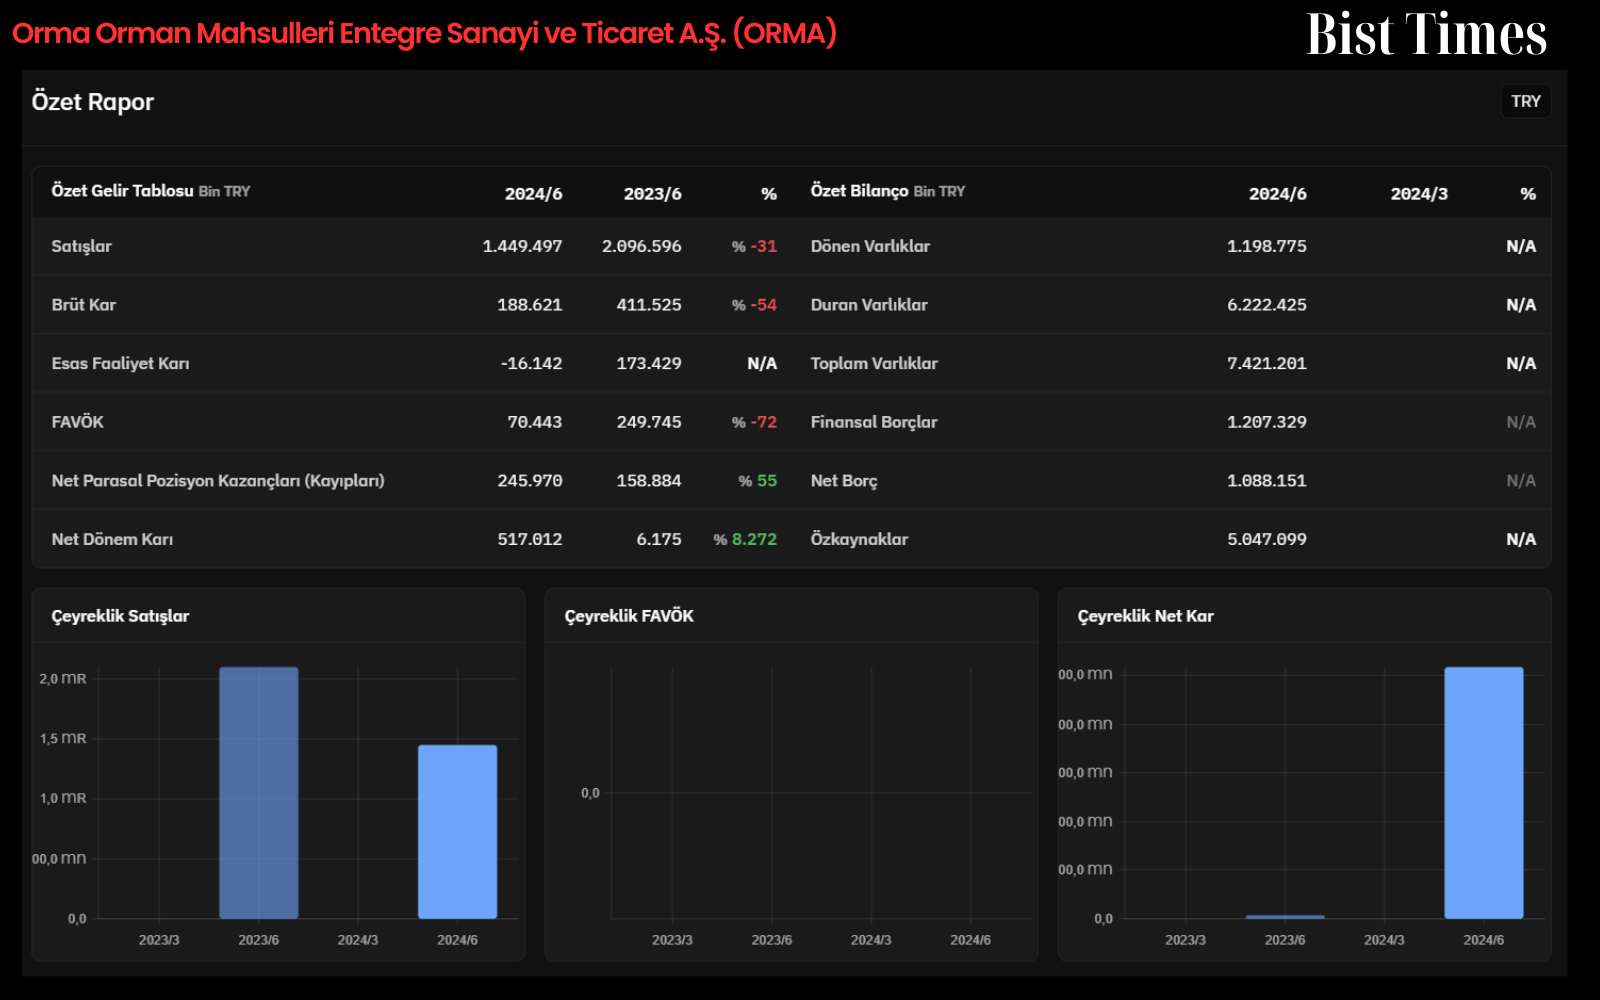
Task: Click the Net Parasal Pozisyon Kazançları label
Action: (x=218, y=481)
